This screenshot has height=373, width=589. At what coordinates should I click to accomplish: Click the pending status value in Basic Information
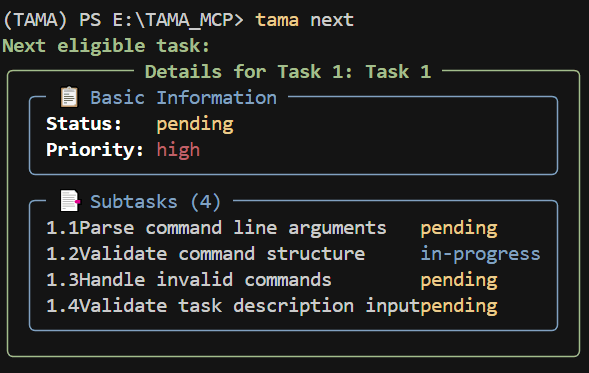pyautogui.click(x=195, y=125)
